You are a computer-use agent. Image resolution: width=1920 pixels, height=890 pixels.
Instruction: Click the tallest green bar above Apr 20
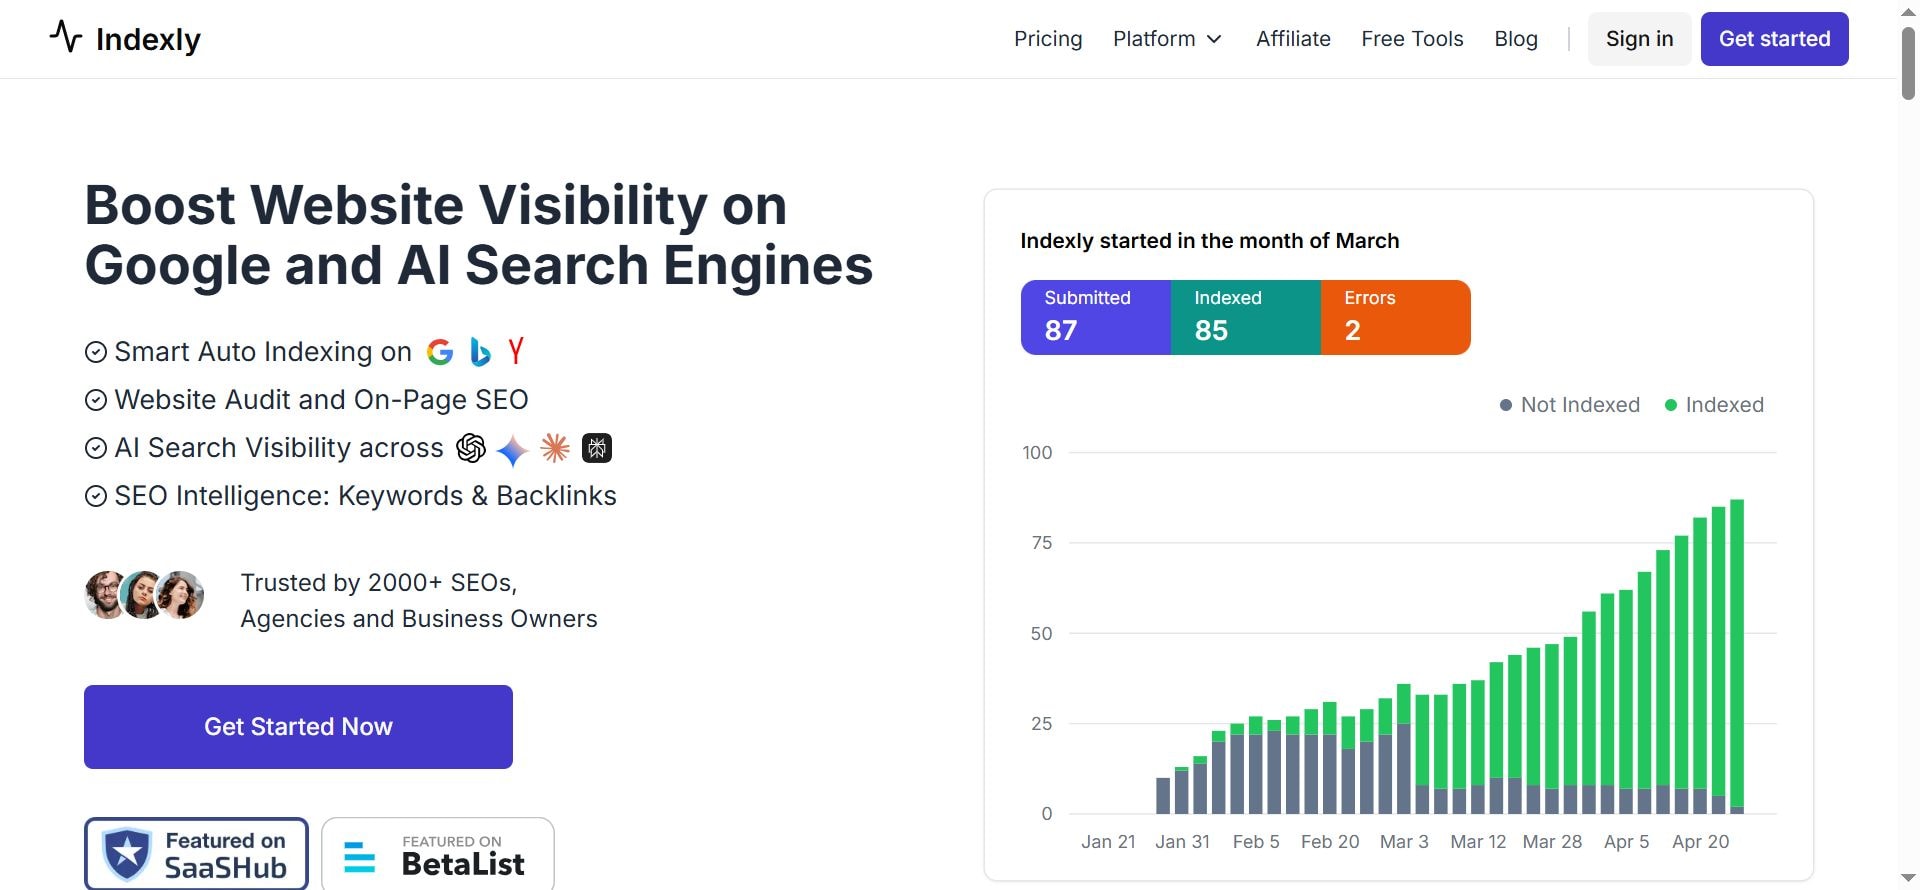click(x=1738, y=650)
